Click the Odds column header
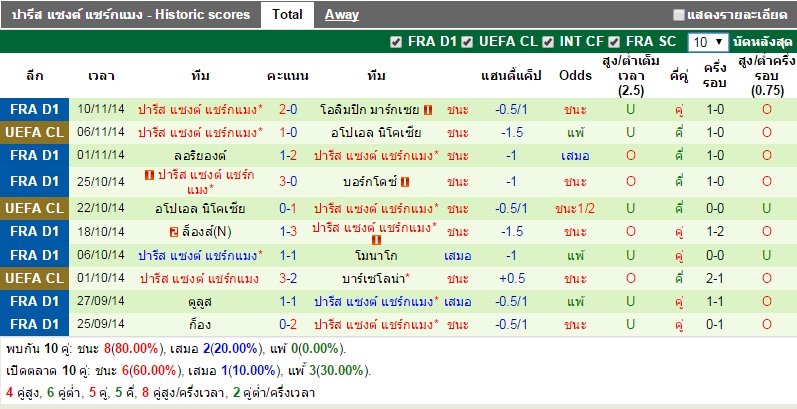797x409 pixels. 575,76
